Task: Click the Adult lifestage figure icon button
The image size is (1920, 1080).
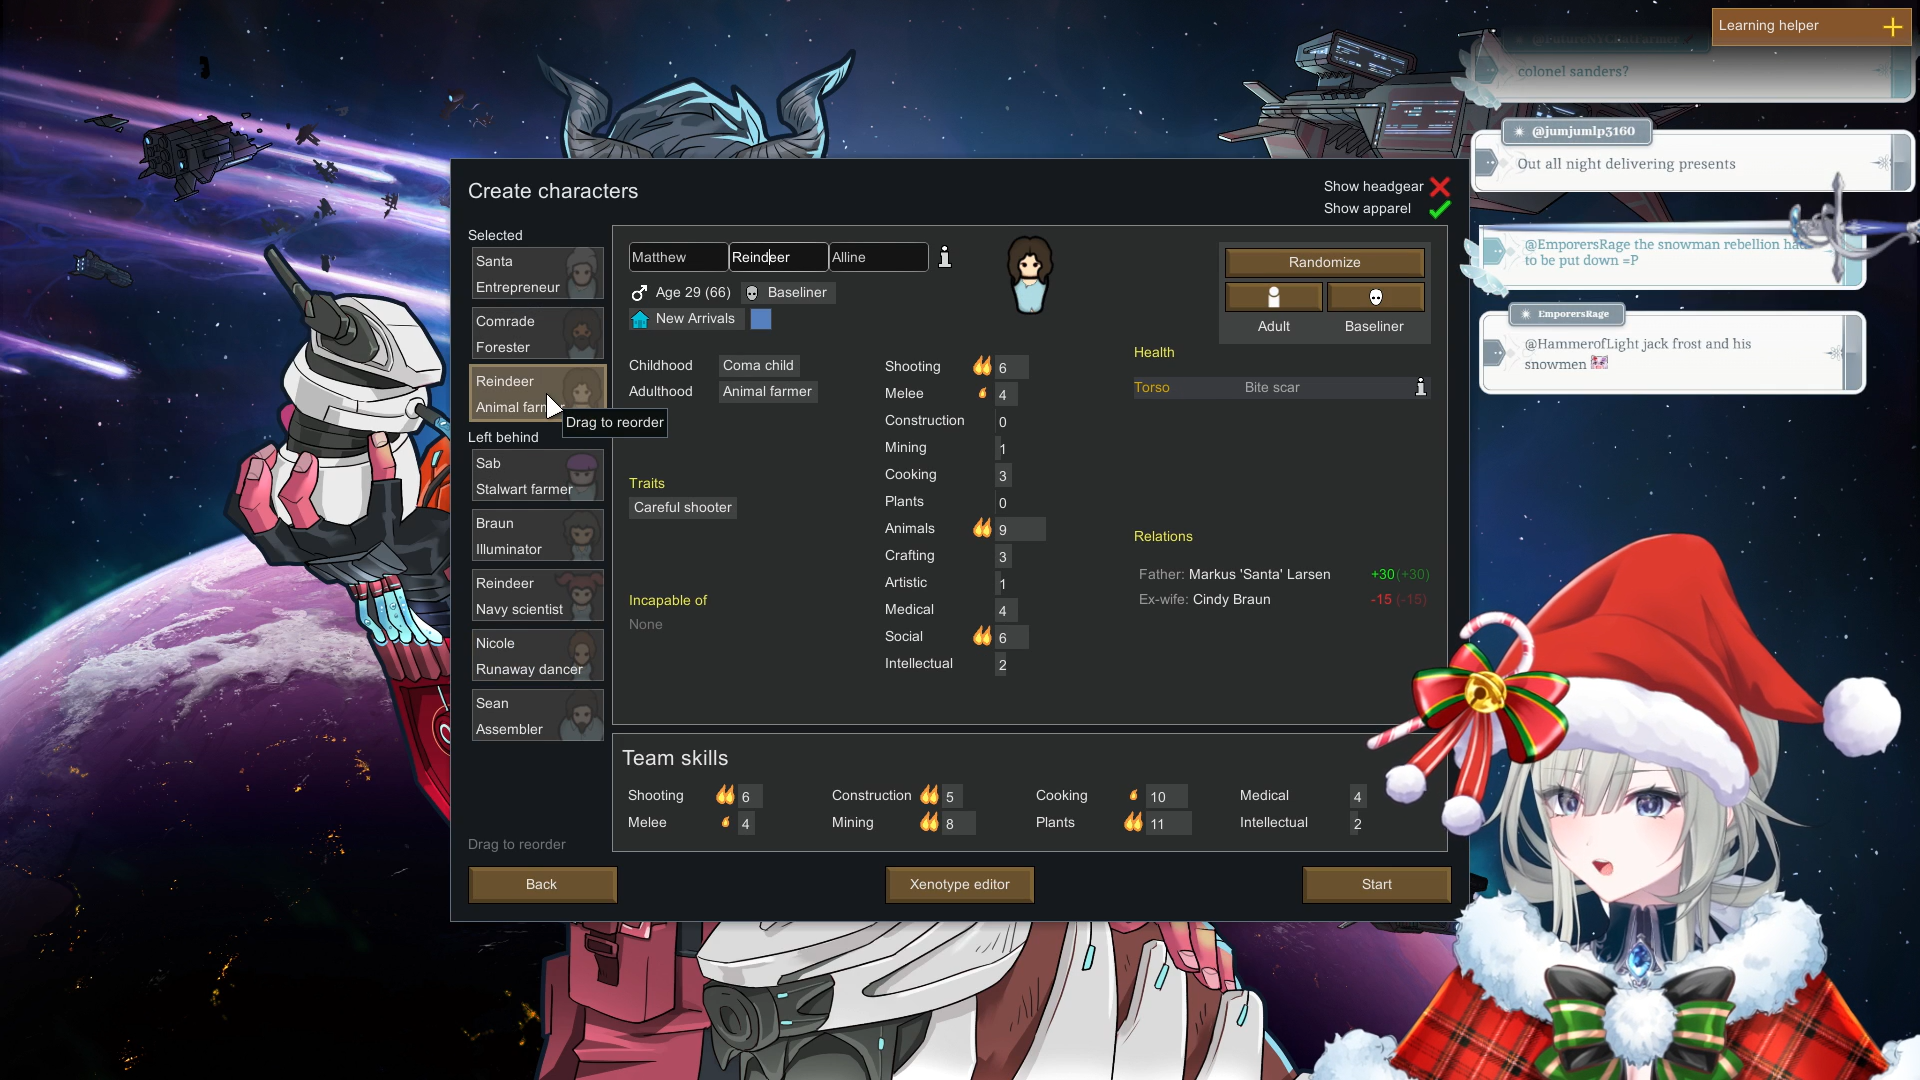Action: [x=1273, y=297]
